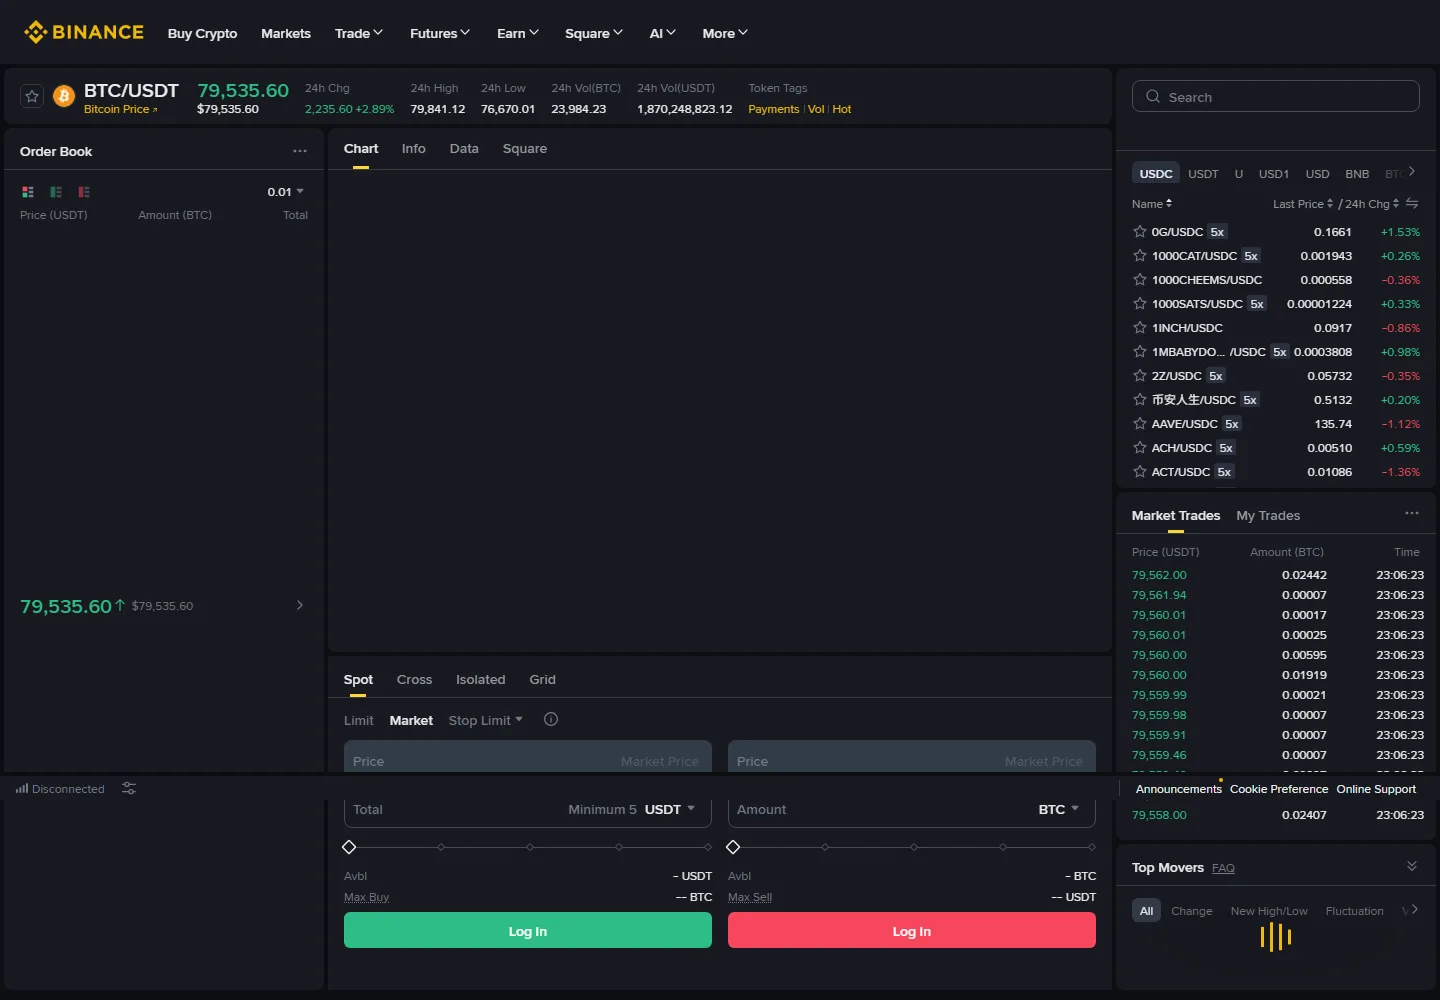Switch to the Cross margin tab
Viewport: 1440px width, 1000px height.
point(414,679)
